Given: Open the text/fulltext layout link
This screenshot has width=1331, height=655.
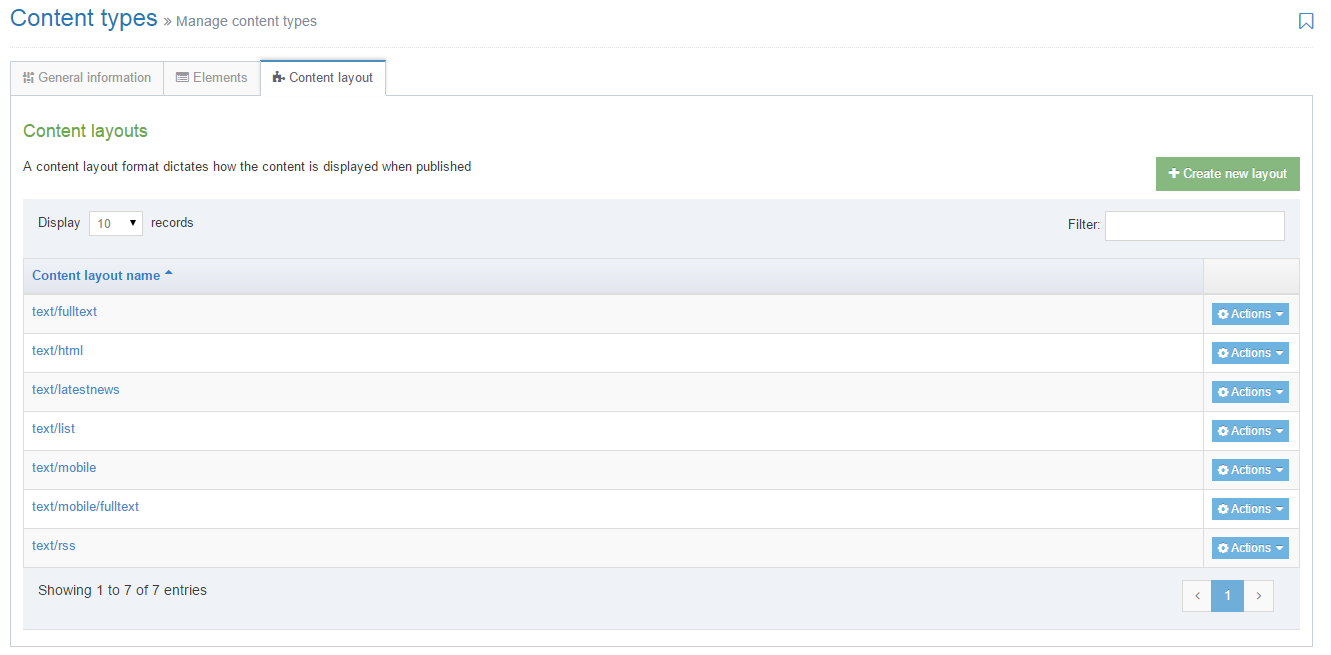Looking at the screenshot, I should pos(64,311).
